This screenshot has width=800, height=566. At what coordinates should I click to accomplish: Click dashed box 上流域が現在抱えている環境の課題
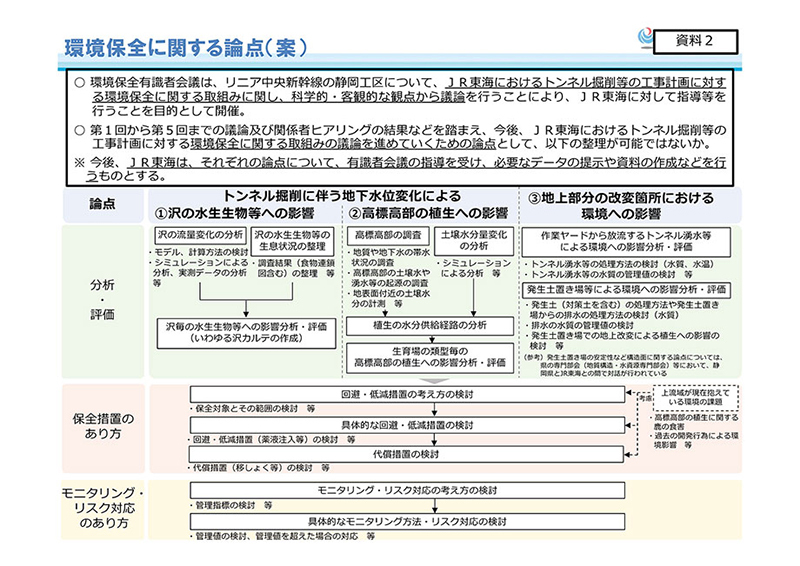(695, 398)
